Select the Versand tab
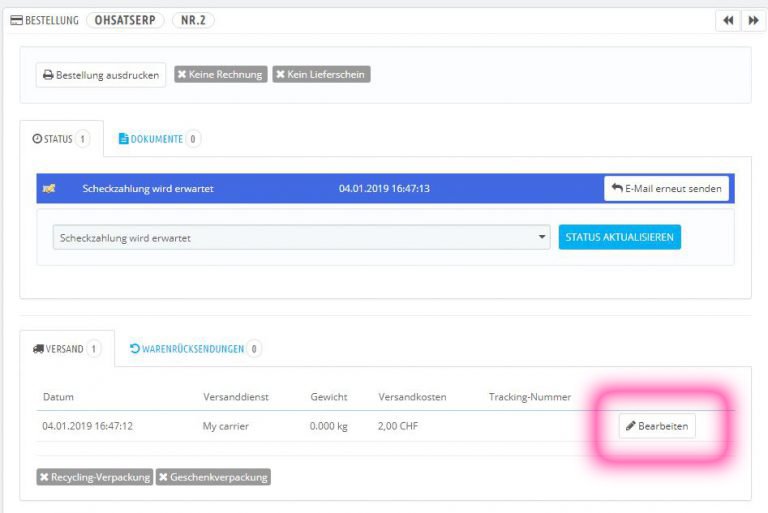 click(x=67, y=349)
